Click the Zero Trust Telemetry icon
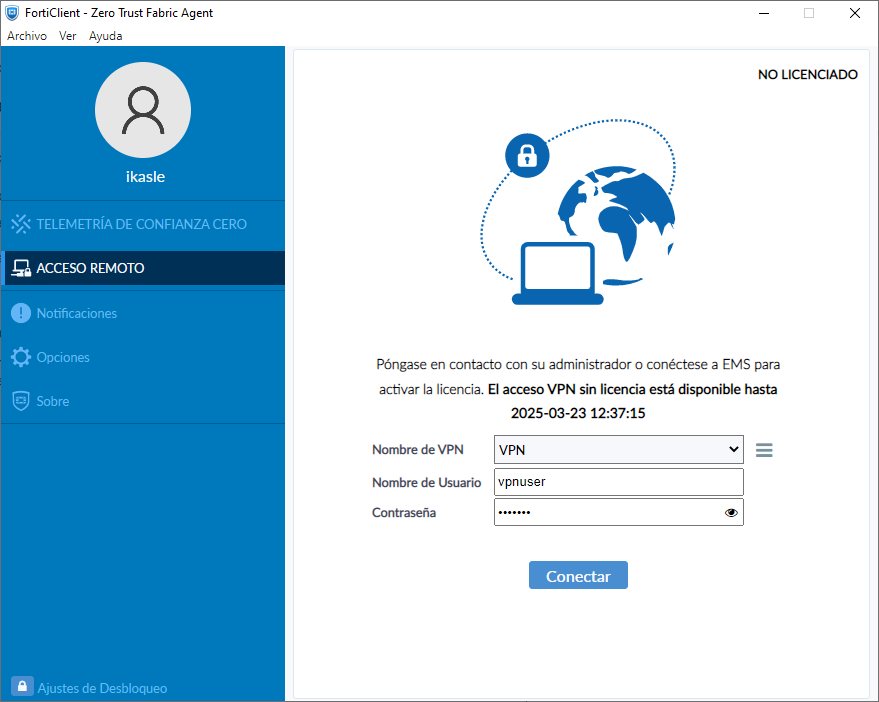 (x=21, y=224)
